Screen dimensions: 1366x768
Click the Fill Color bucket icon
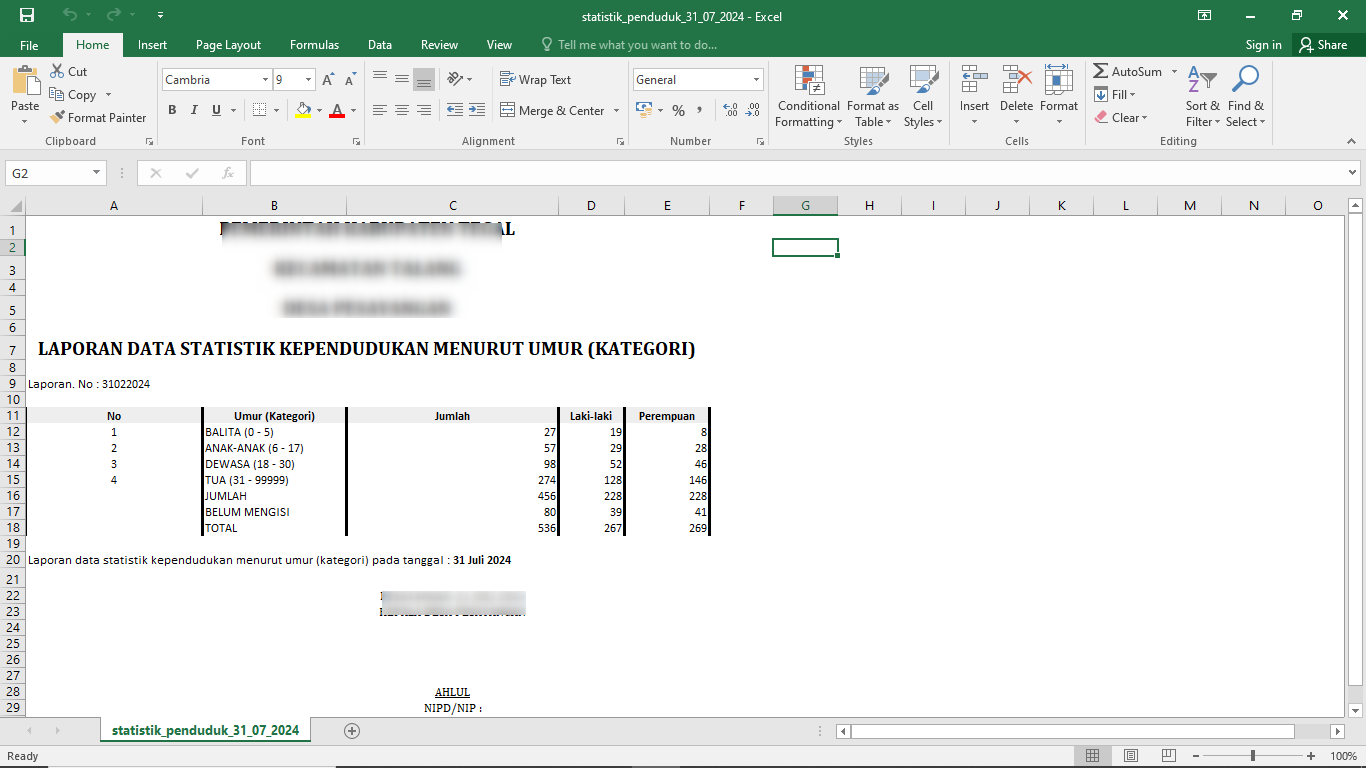pyautogui.click(x=304, y=110)
